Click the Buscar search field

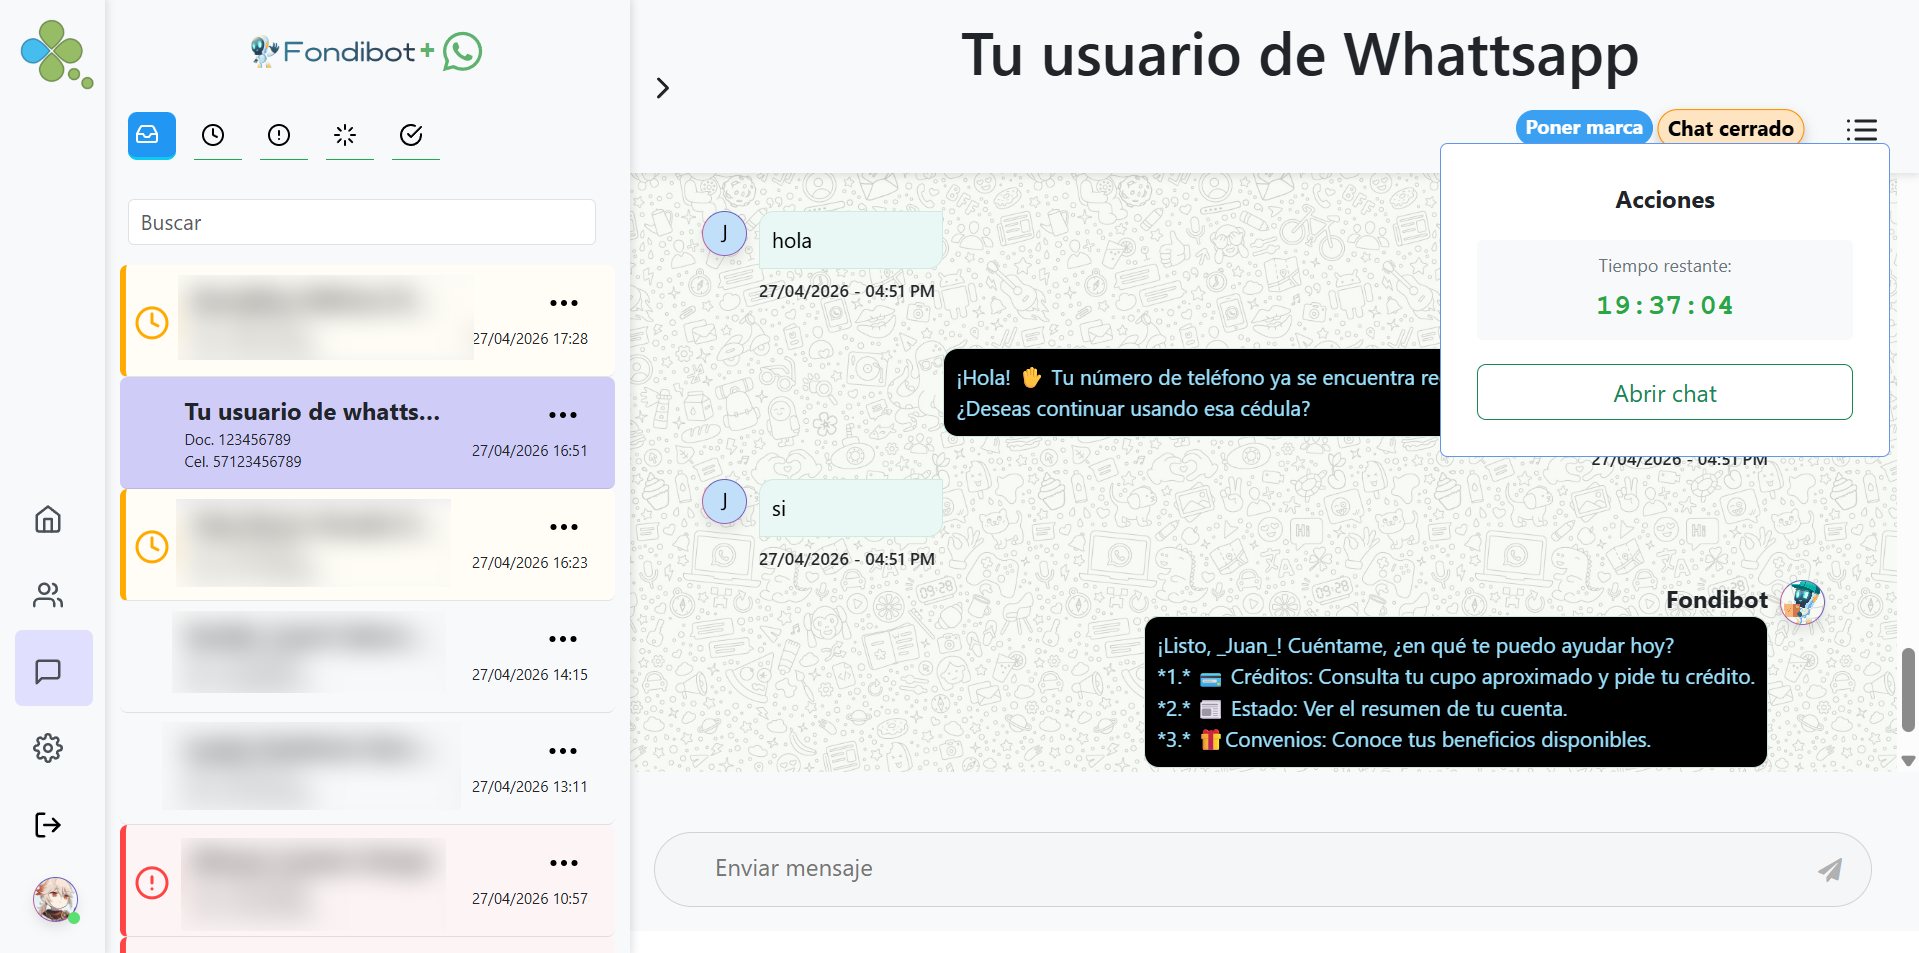pyautogui.click(x=362, y=223)
